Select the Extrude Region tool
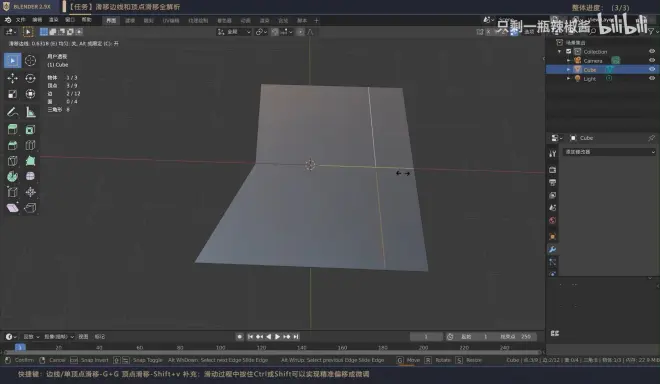This screenshot has width=660, height=384. coord(13,130)
